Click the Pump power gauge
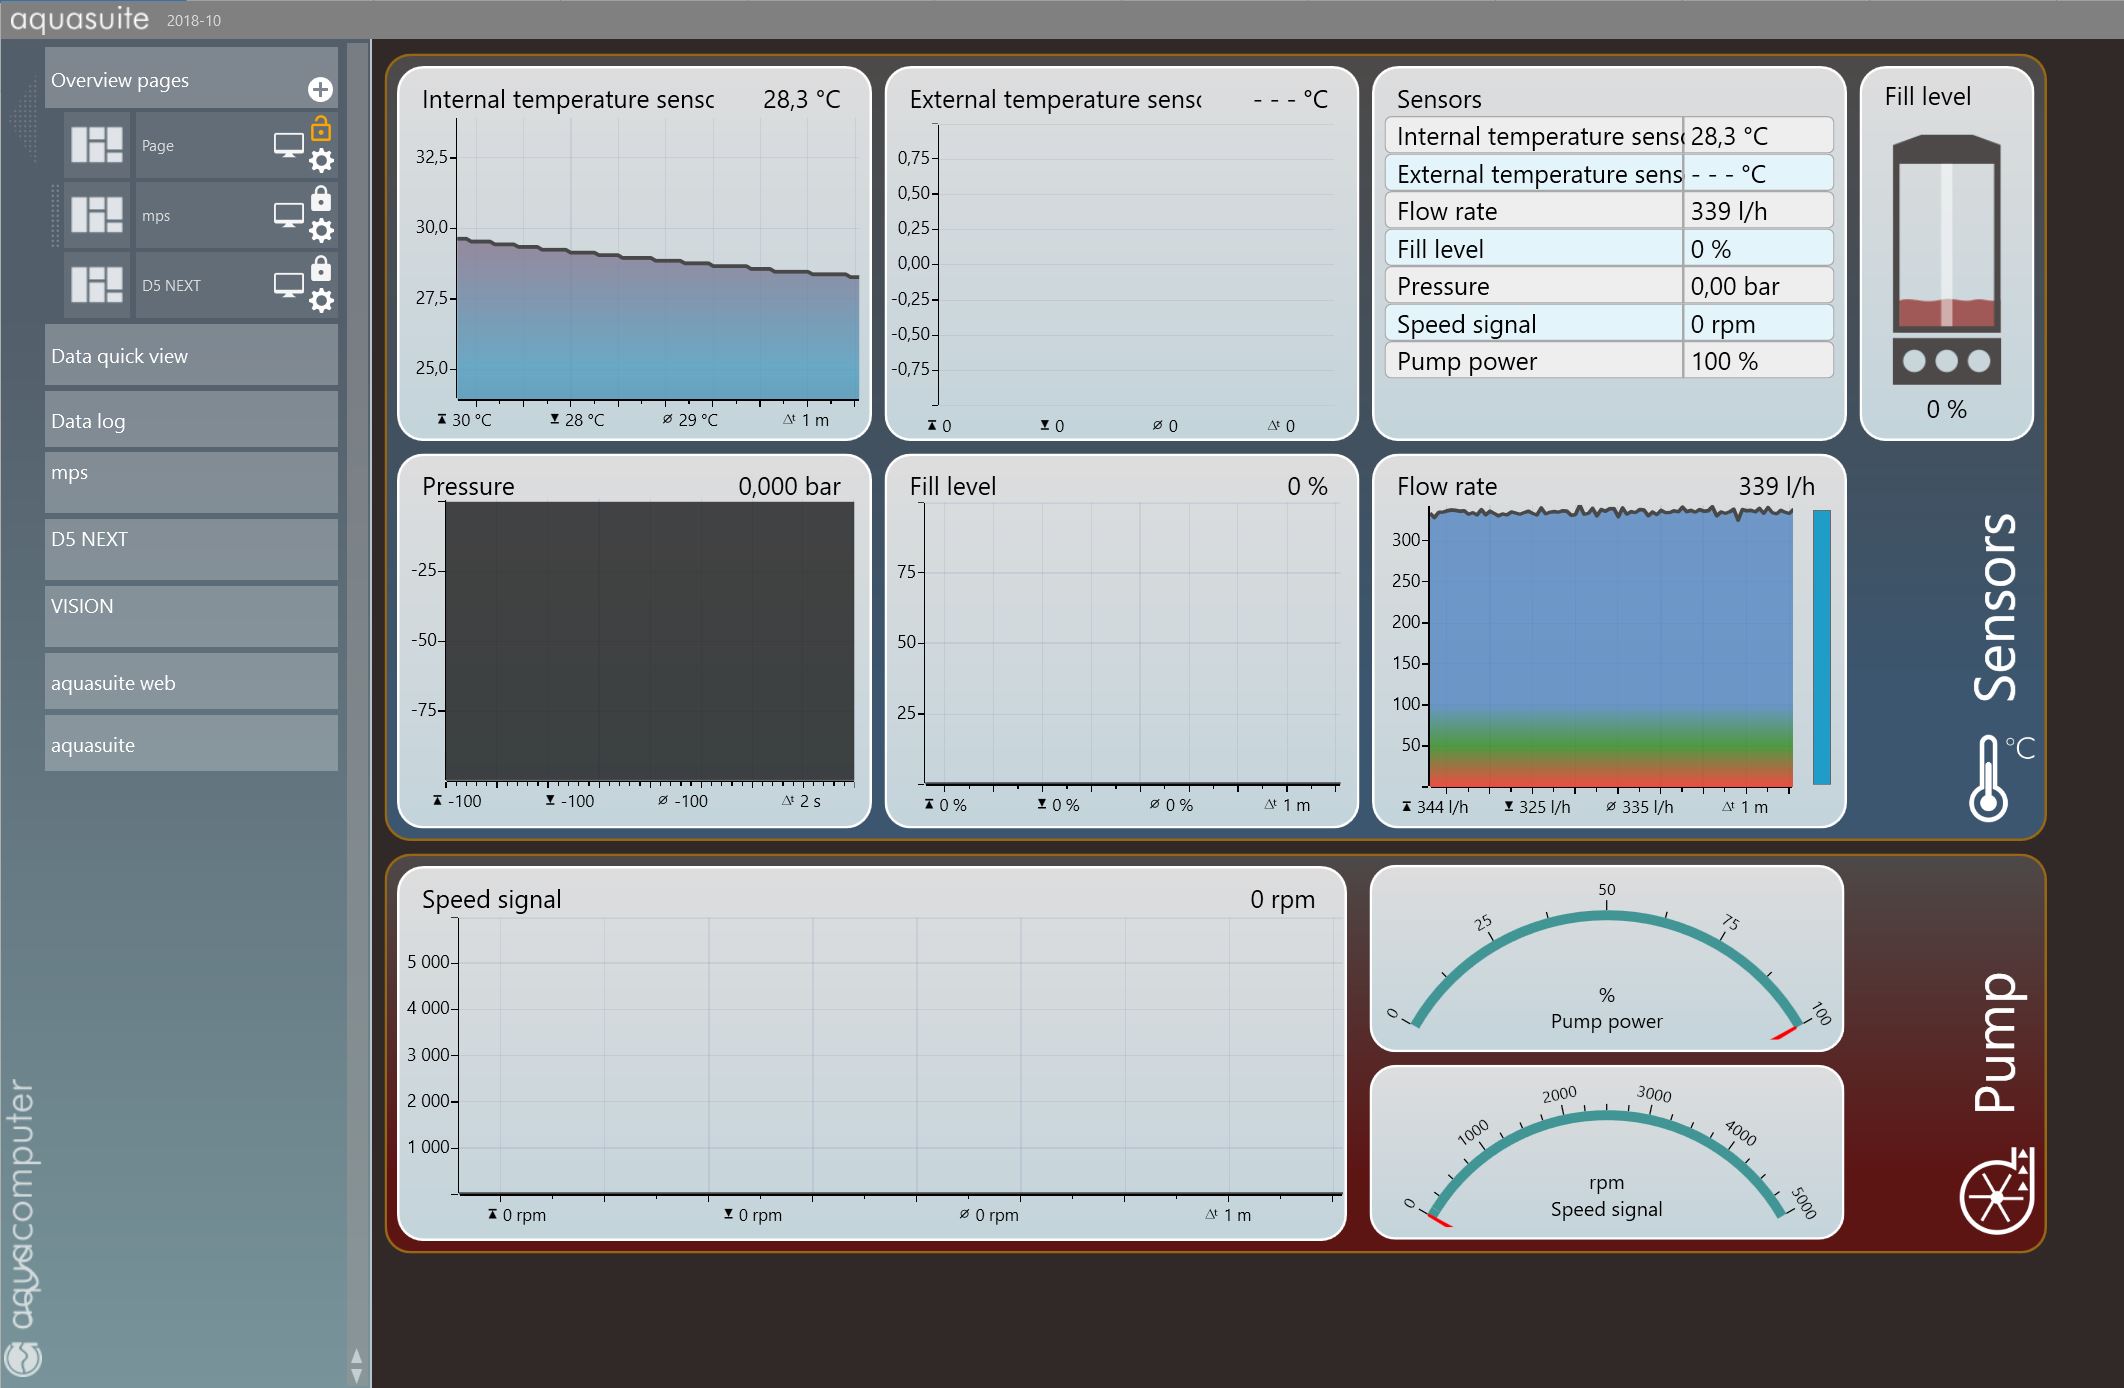 [1606, 958]
